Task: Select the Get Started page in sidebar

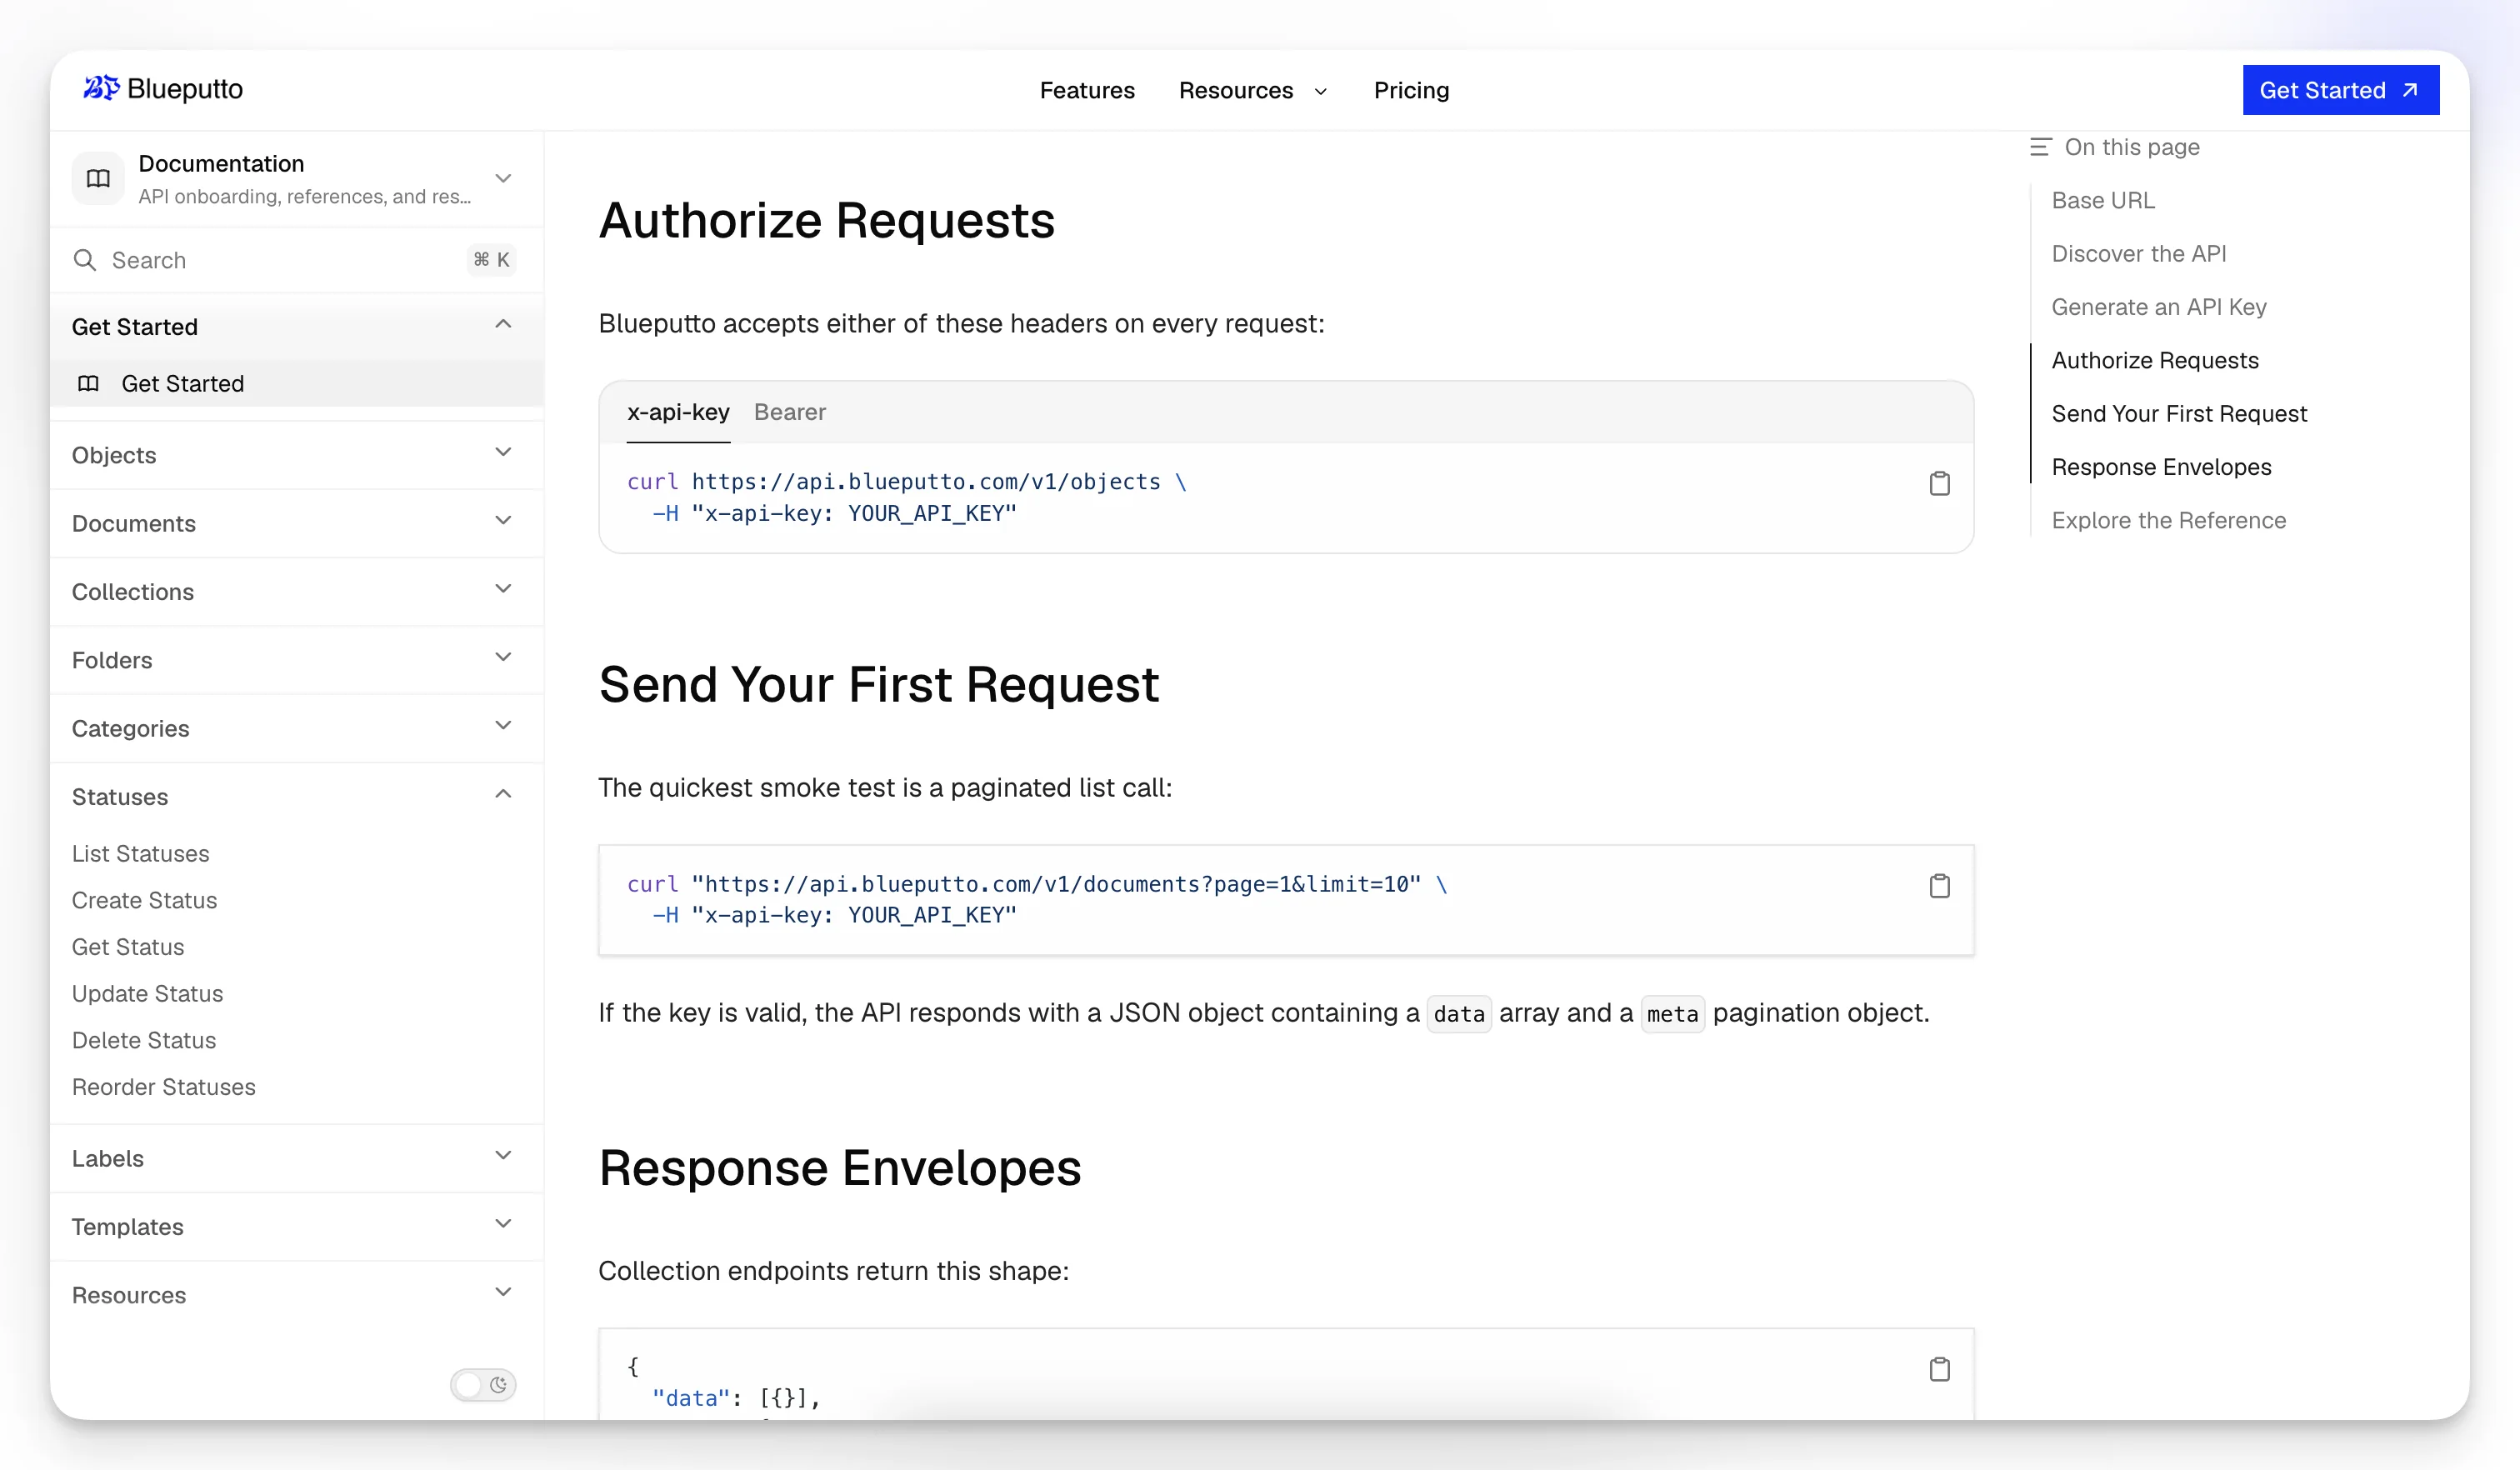Action: [296, 383]
